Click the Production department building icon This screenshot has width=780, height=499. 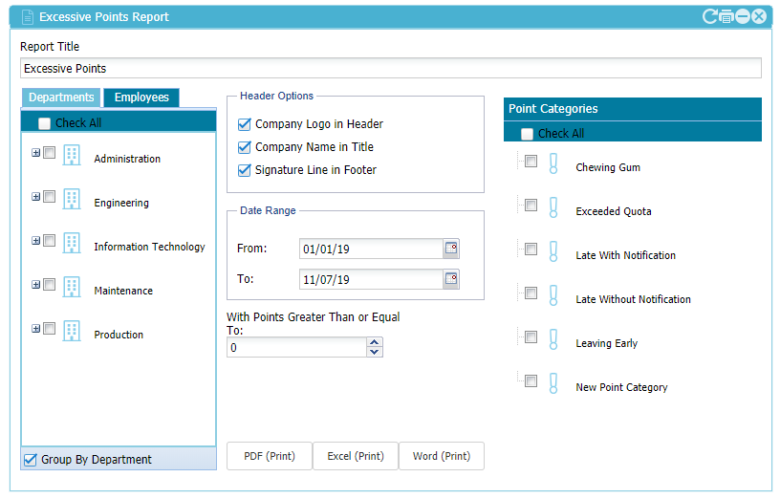[71, 330]
